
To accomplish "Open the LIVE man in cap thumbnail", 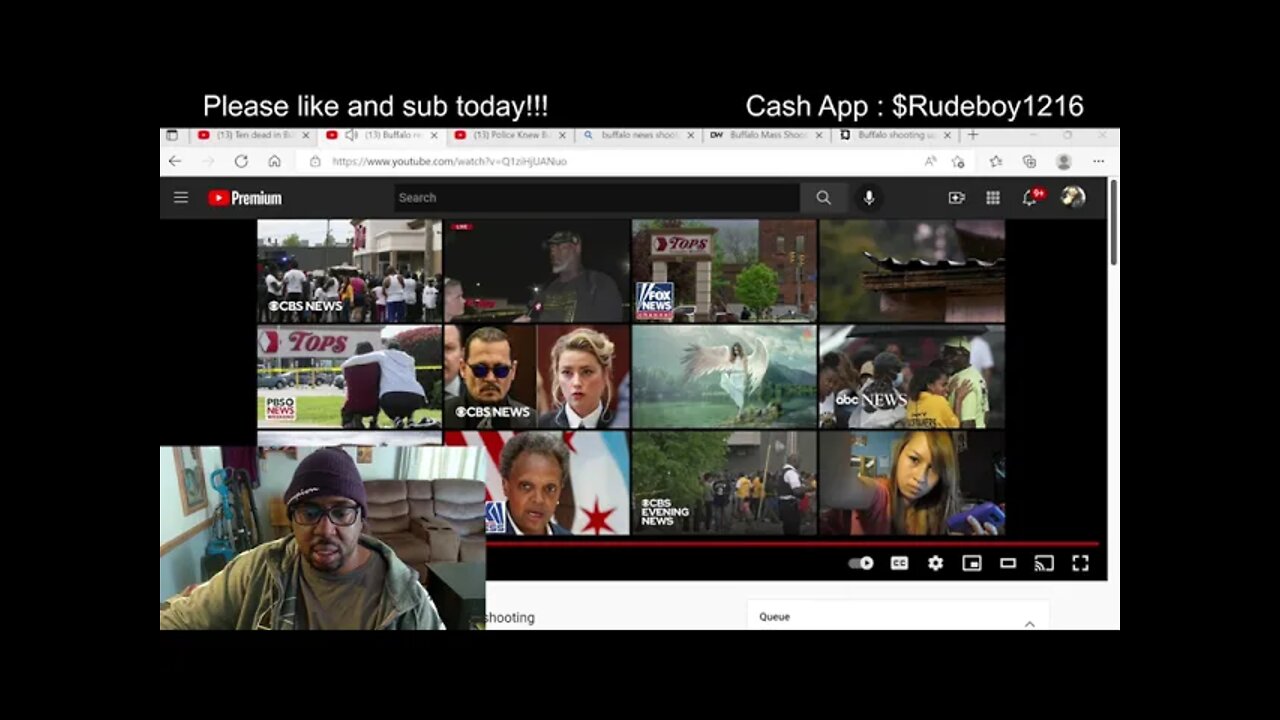I will coord(537,270).
